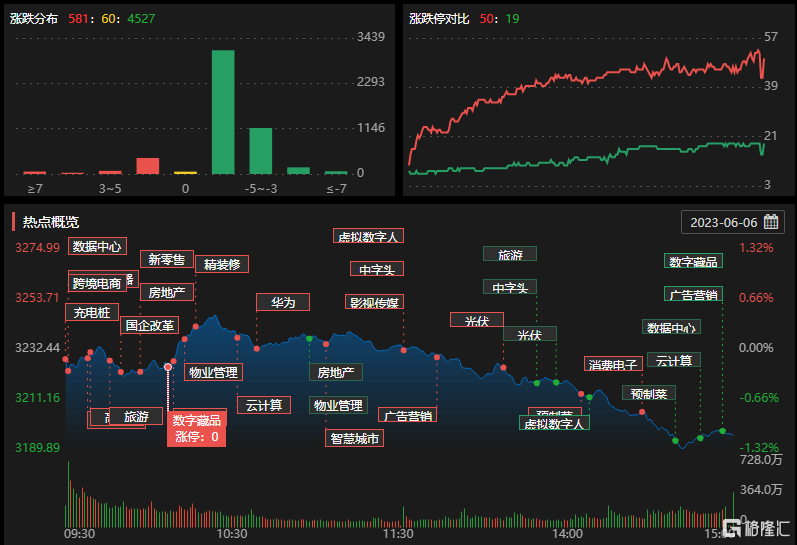Screen dimensions: 797x545
Task: Select the red 房地产 hotspot label
Action: coord(167,292)
